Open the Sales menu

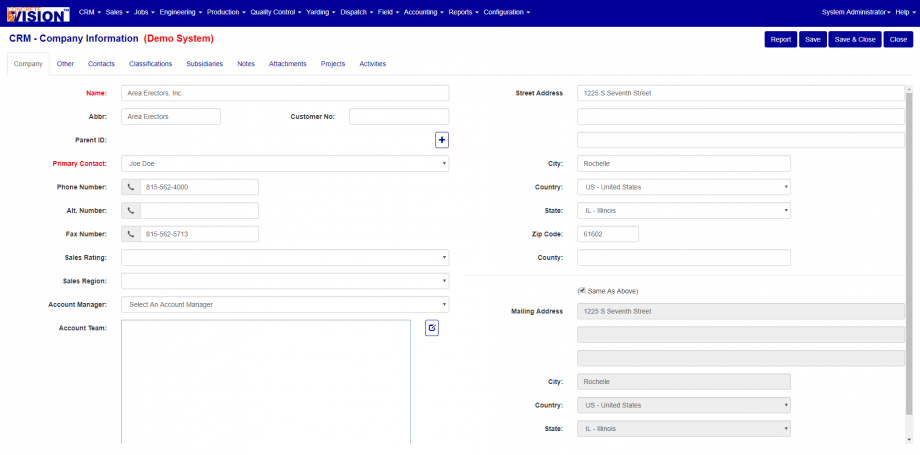coord(117,12)
